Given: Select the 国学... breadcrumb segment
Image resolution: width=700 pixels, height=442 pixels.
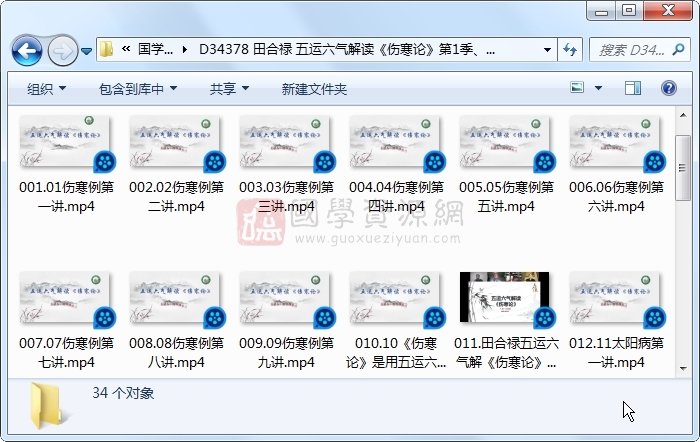Looking at the screenshot, I should tap(155, 49).
